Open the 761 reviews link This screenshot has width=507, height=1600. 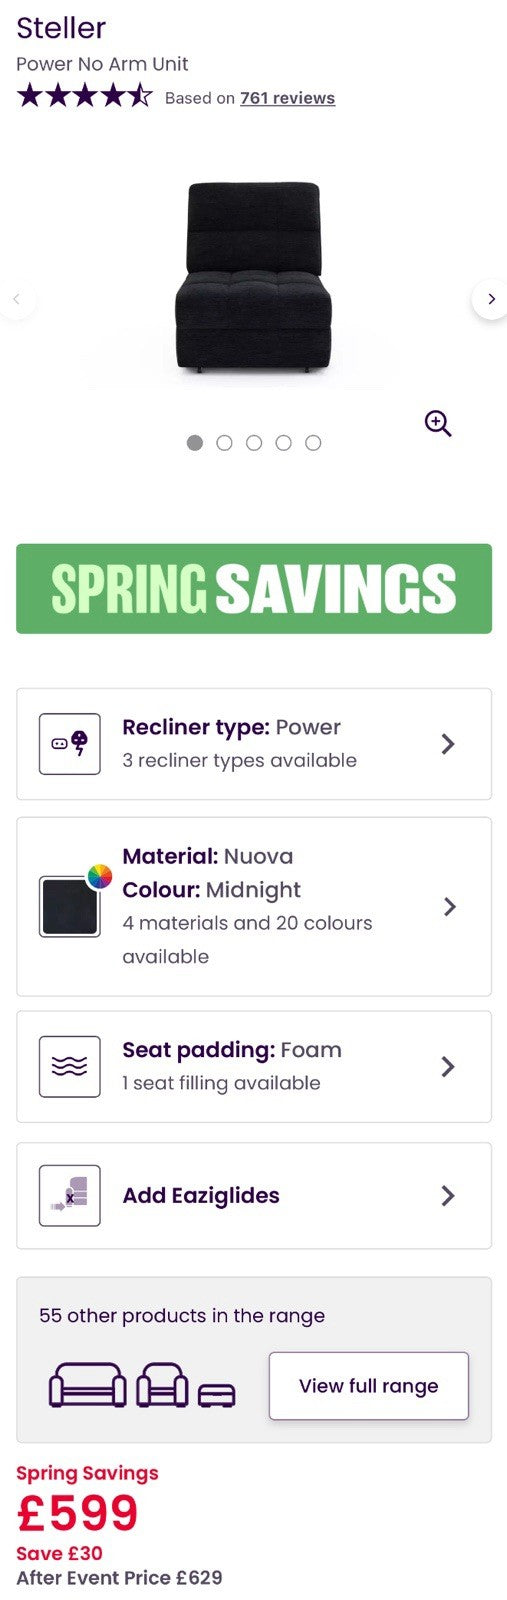(287, 98)
